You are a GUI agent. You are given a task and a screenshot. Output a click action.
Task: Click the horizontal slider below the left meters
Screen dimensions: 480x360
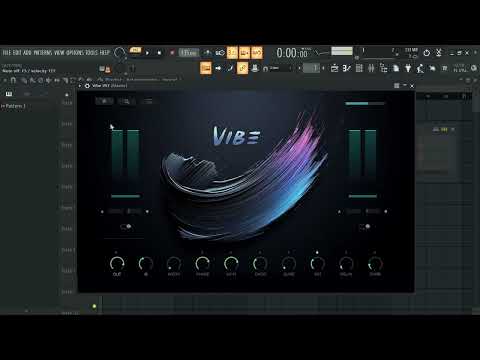click(126, 196)
